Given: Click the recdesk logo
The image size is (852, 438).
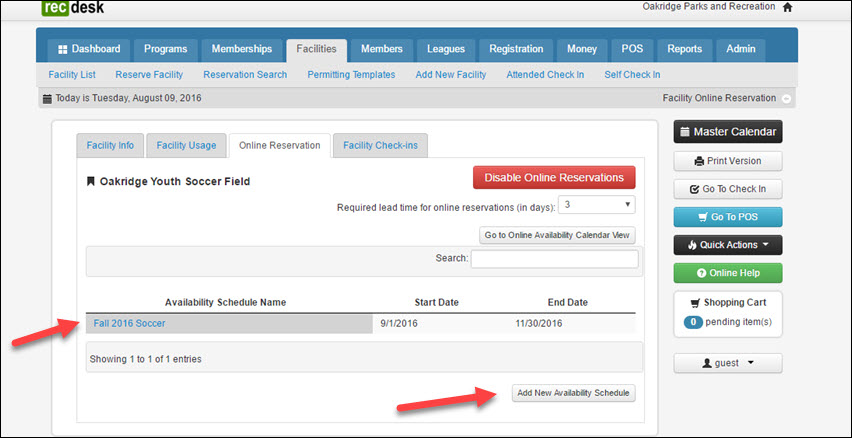Looking at the screenshot, I should click(73, 7).
